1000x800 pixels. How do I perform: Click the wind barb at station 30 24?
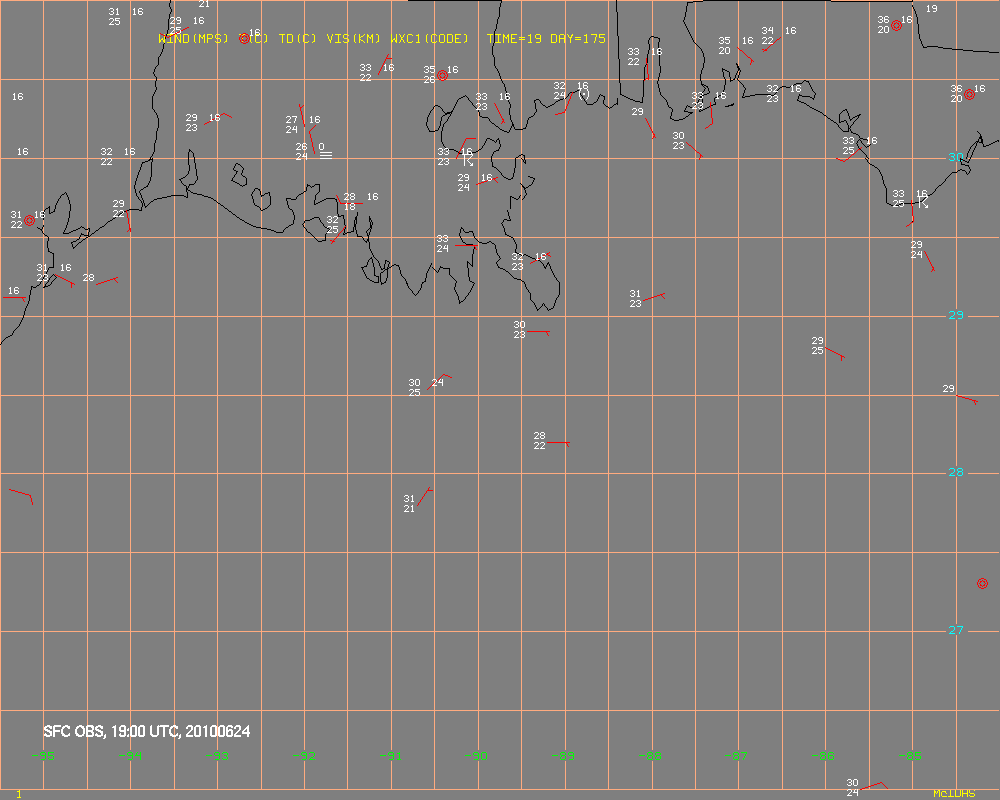873,786
